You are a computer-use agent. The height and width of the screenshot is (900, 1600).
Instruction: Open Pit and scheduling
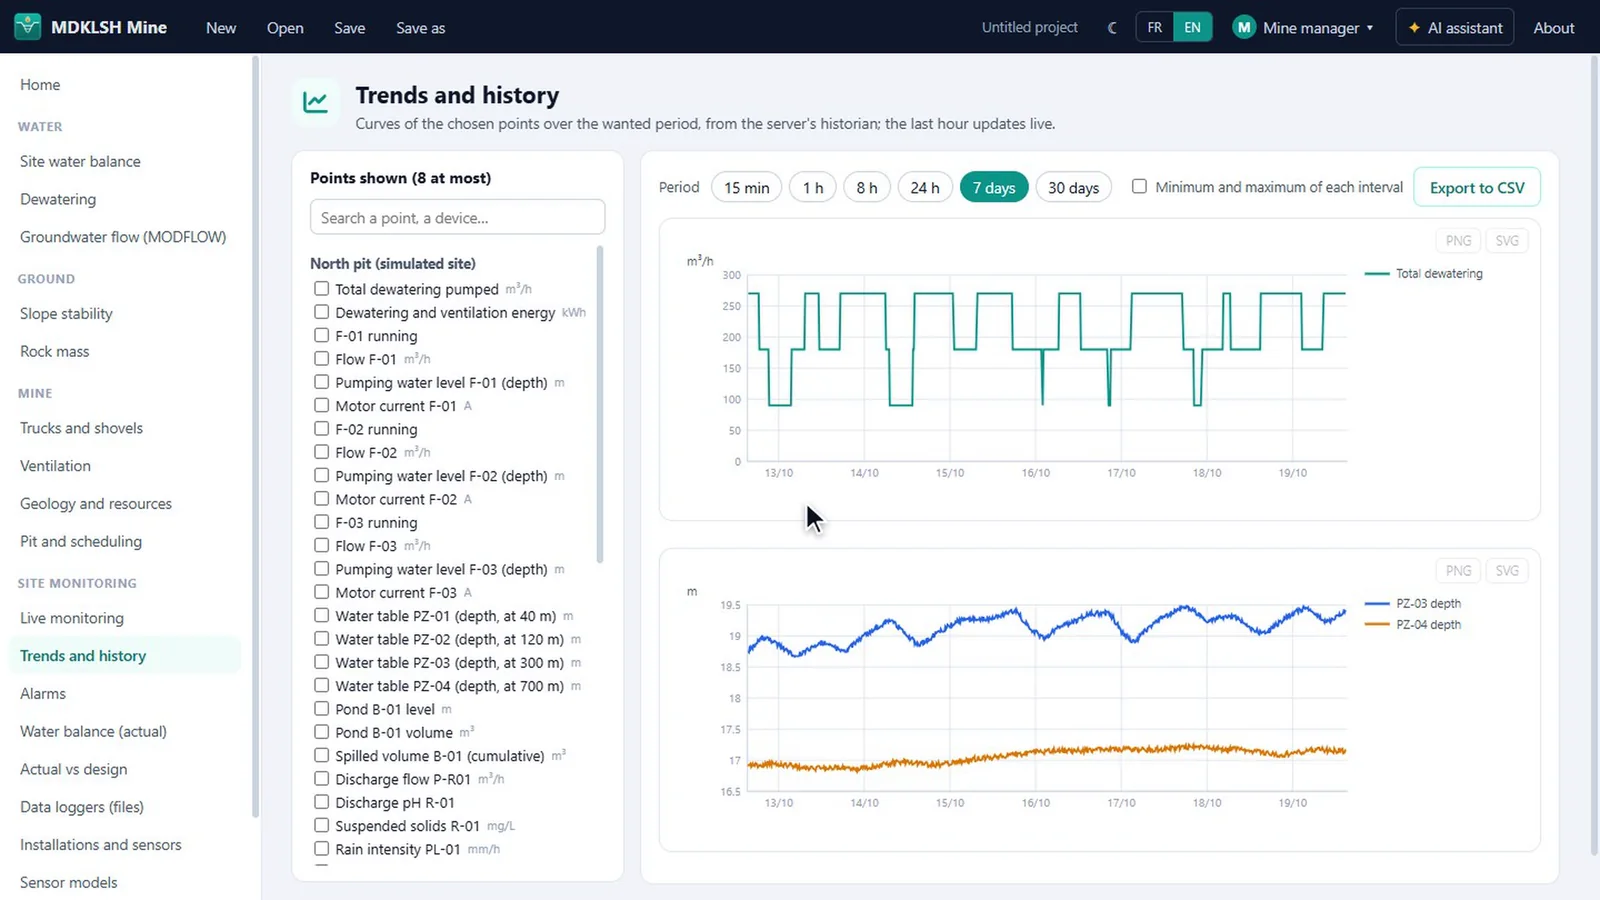click(x=81, y=541)
